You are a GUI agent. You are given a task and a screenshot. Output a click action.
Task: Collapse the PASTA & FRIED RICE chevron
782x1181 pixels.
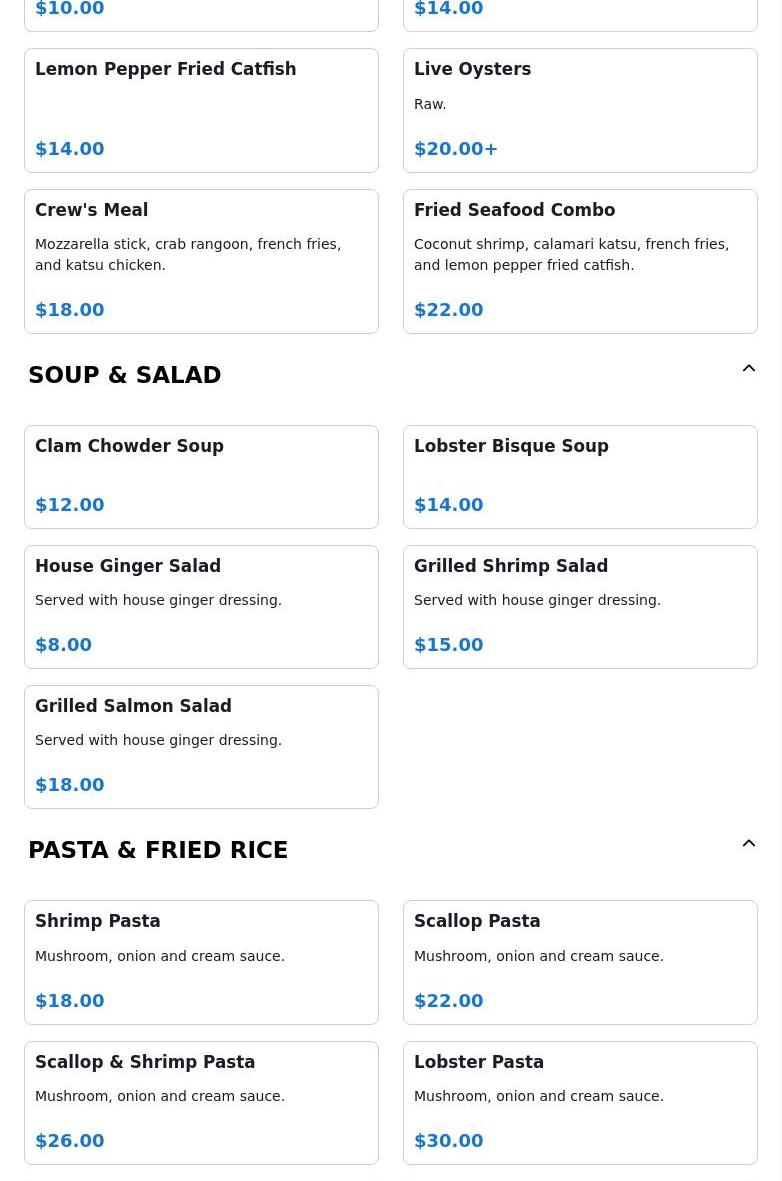pyautogui.click(x=748, y=844)
